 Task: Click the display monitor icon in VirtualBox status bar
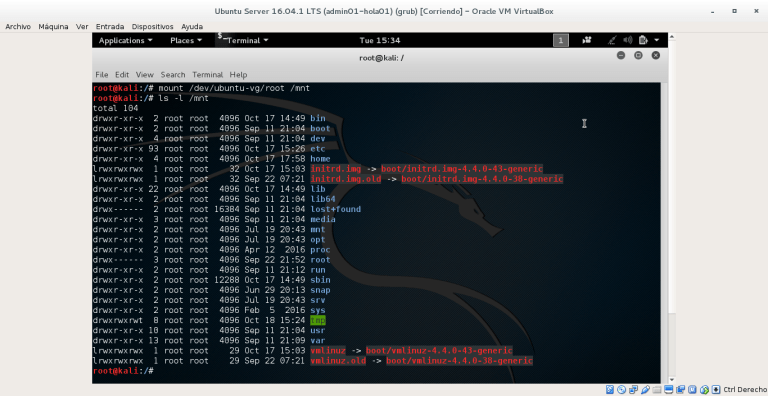click(x=669, y=390)
